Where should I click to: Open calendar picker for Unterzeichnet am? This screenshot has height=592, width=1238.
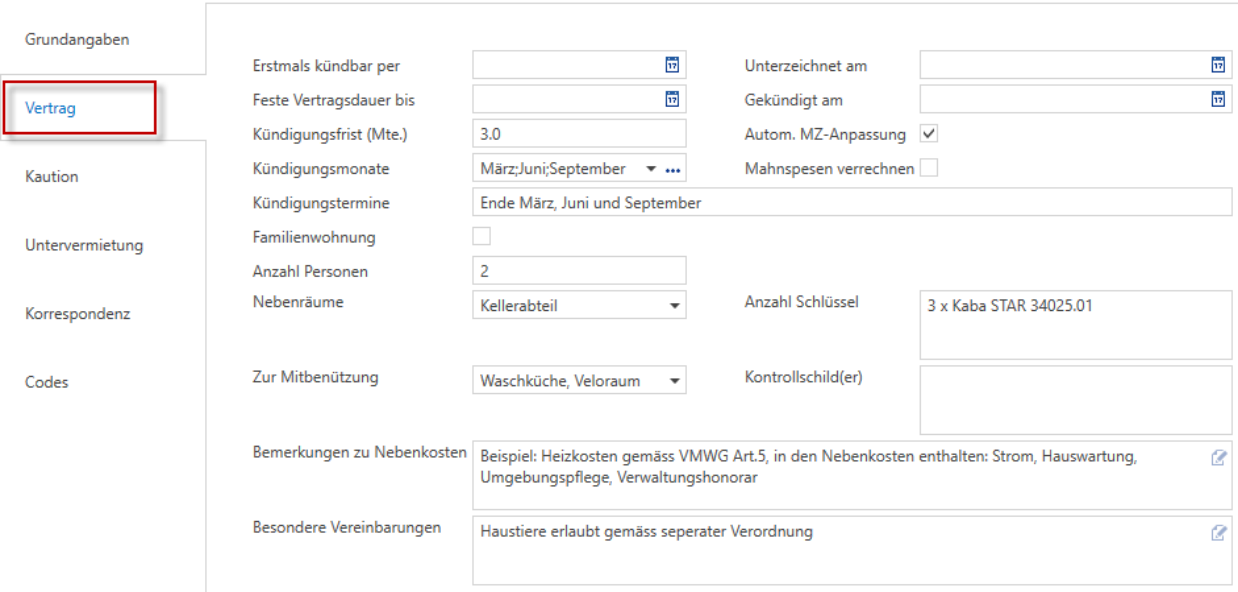(x=1217, y=65)
